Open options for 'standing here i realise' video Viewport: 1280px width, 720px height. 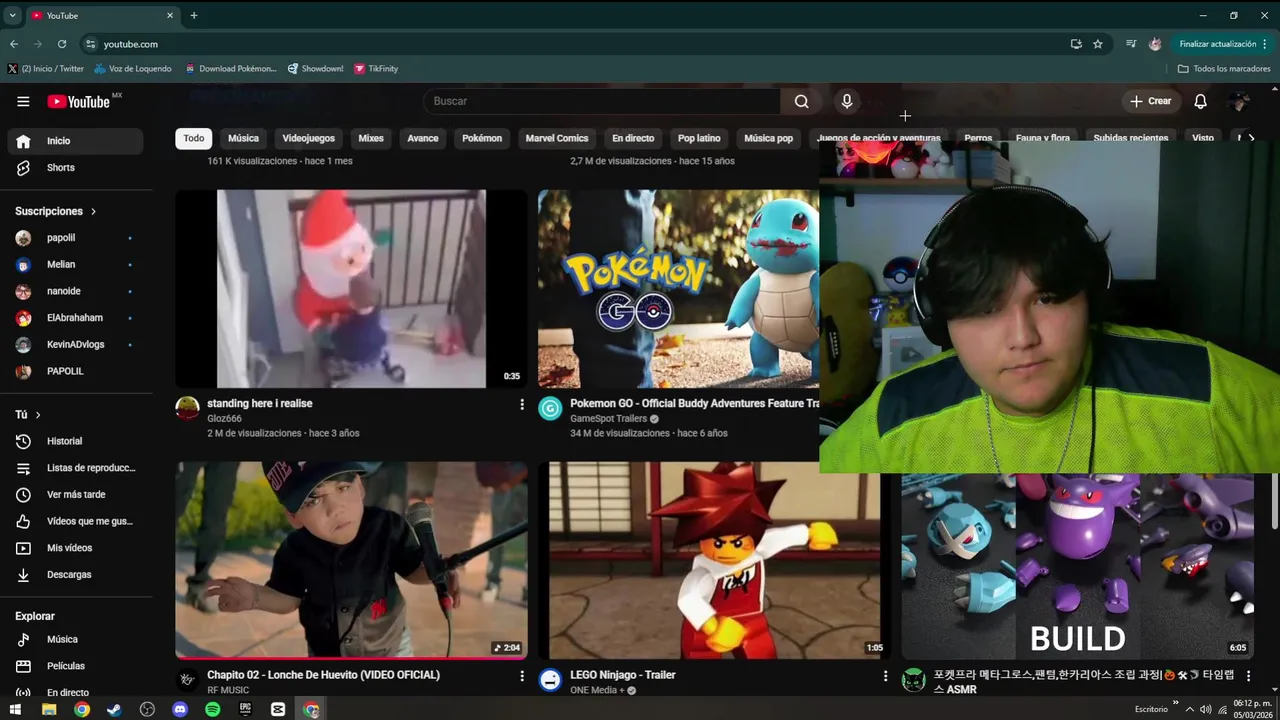(521, 404)
